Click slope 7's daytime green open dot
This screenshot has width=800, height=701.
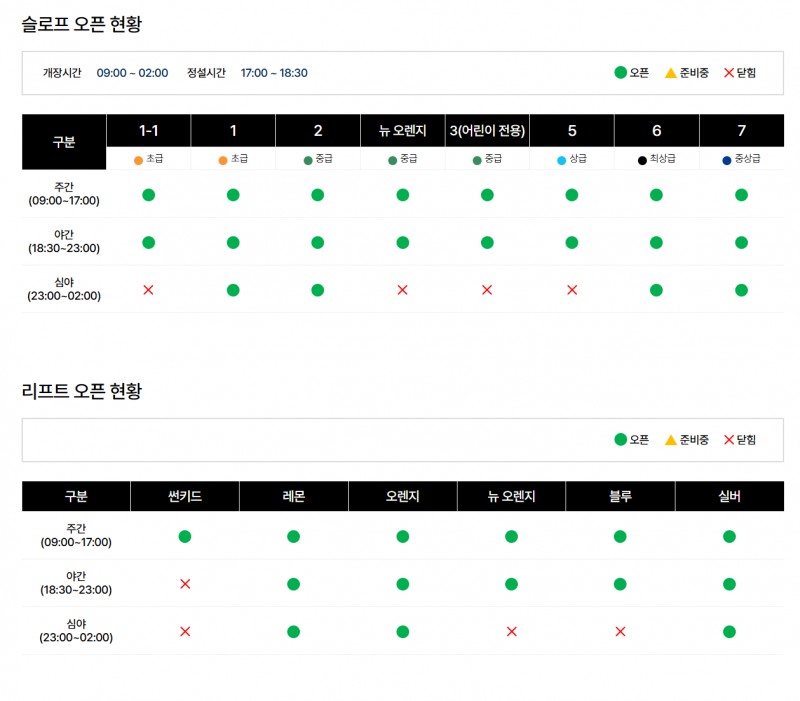[x=741, y=195]
